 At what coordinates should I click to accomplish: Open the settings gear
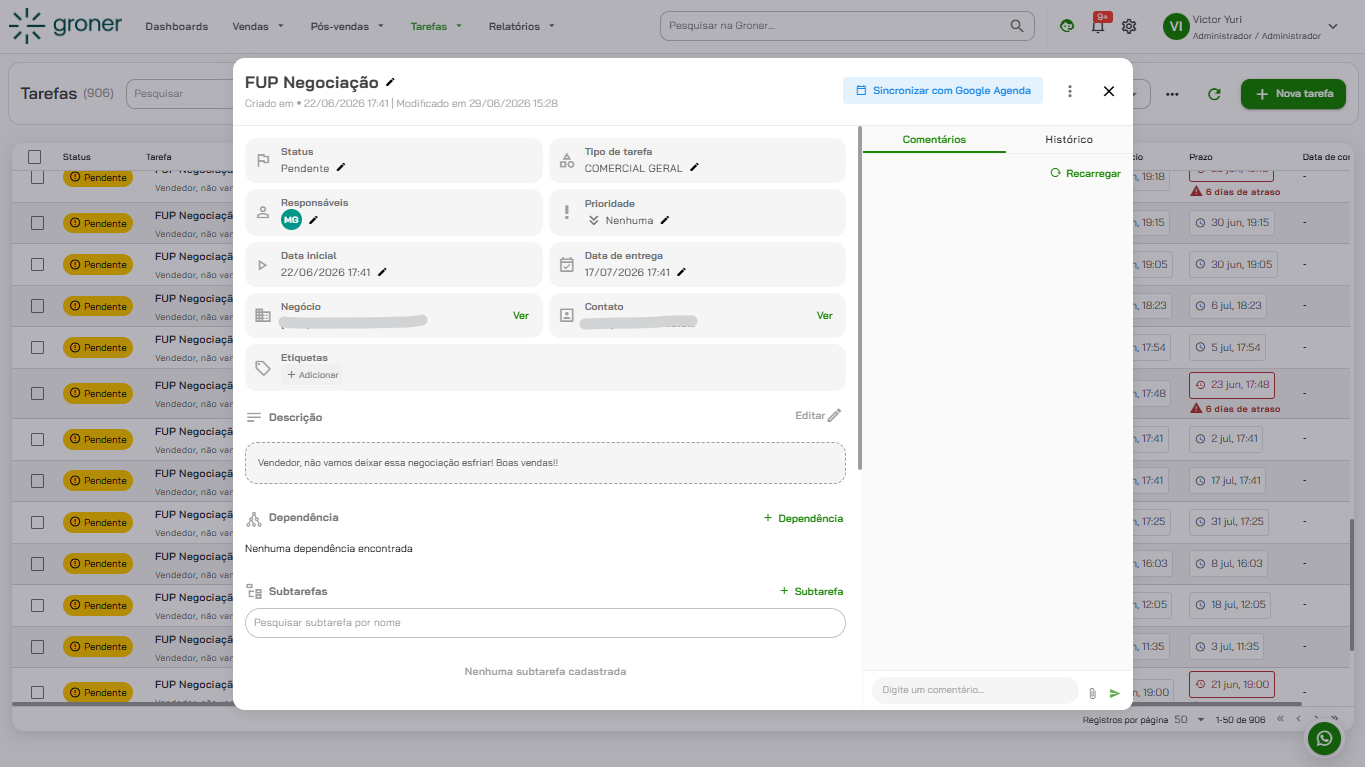1129,27
